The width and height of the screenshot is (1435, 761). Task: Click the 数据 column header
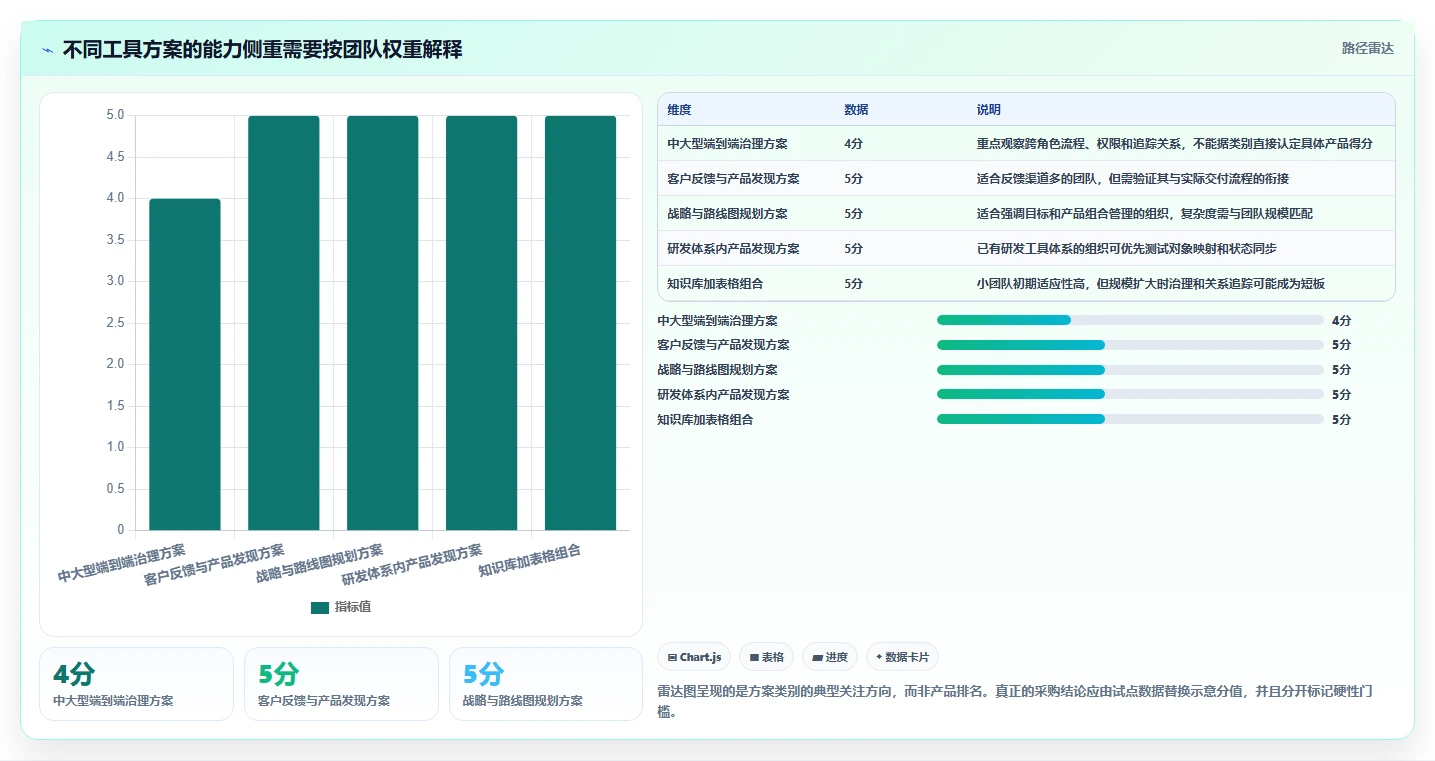tap(856, 110)
